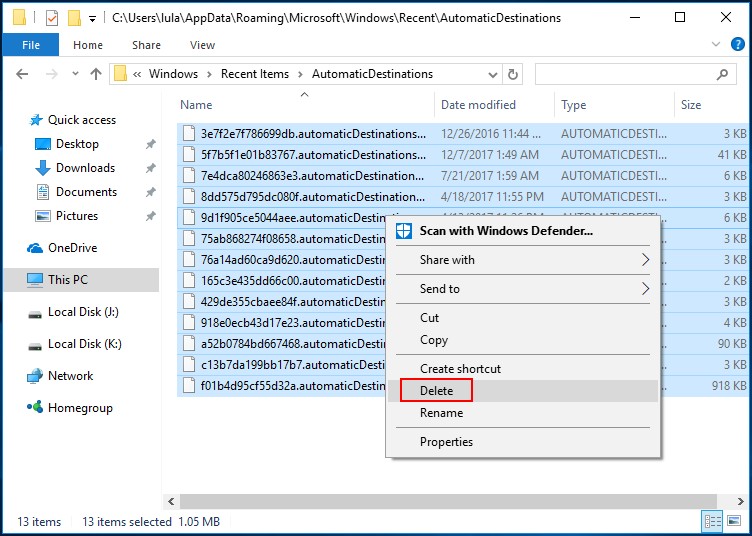752x536 pixels.
Task: Select Quick access in the navigation pane
Action: click(x=82, y=120)
